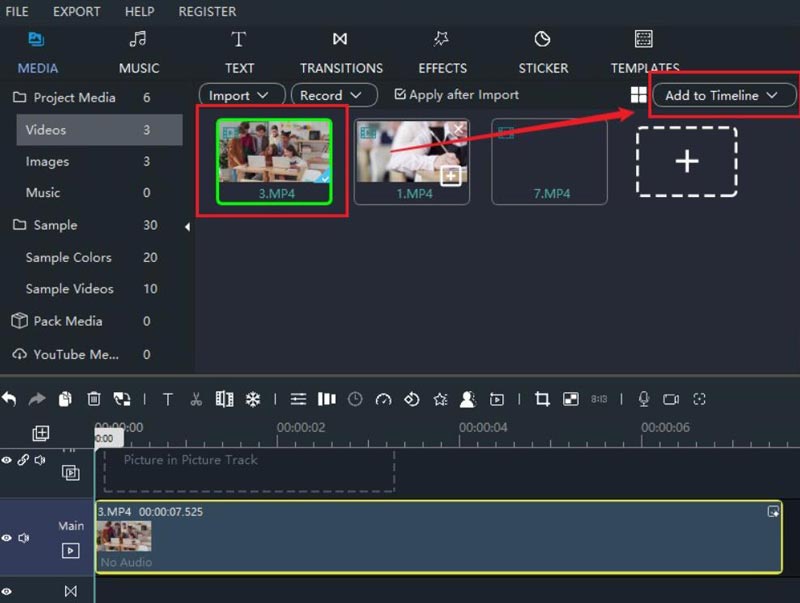Select the crop tool icon

542,399
